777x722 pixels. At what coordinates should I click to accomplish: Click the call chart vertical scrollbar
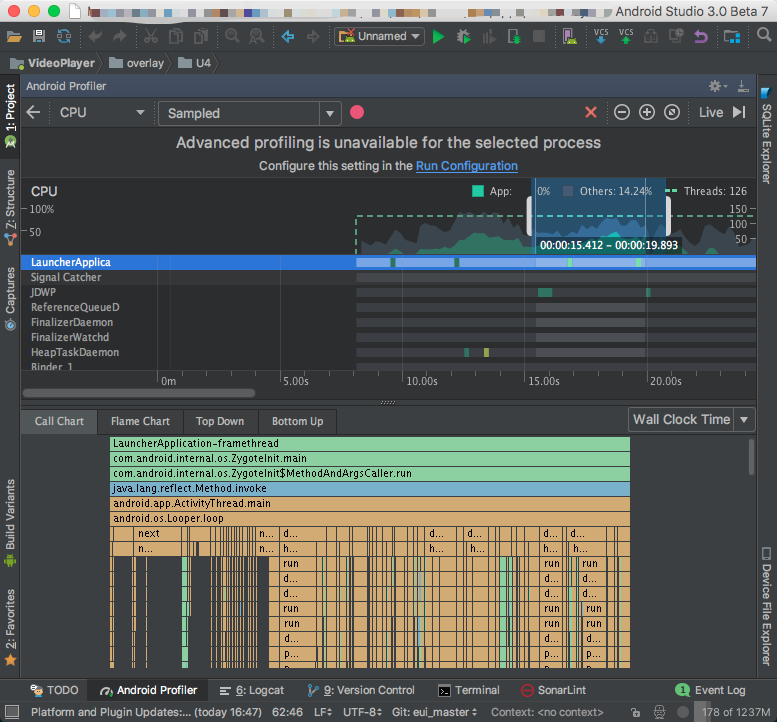pos(751,456)
